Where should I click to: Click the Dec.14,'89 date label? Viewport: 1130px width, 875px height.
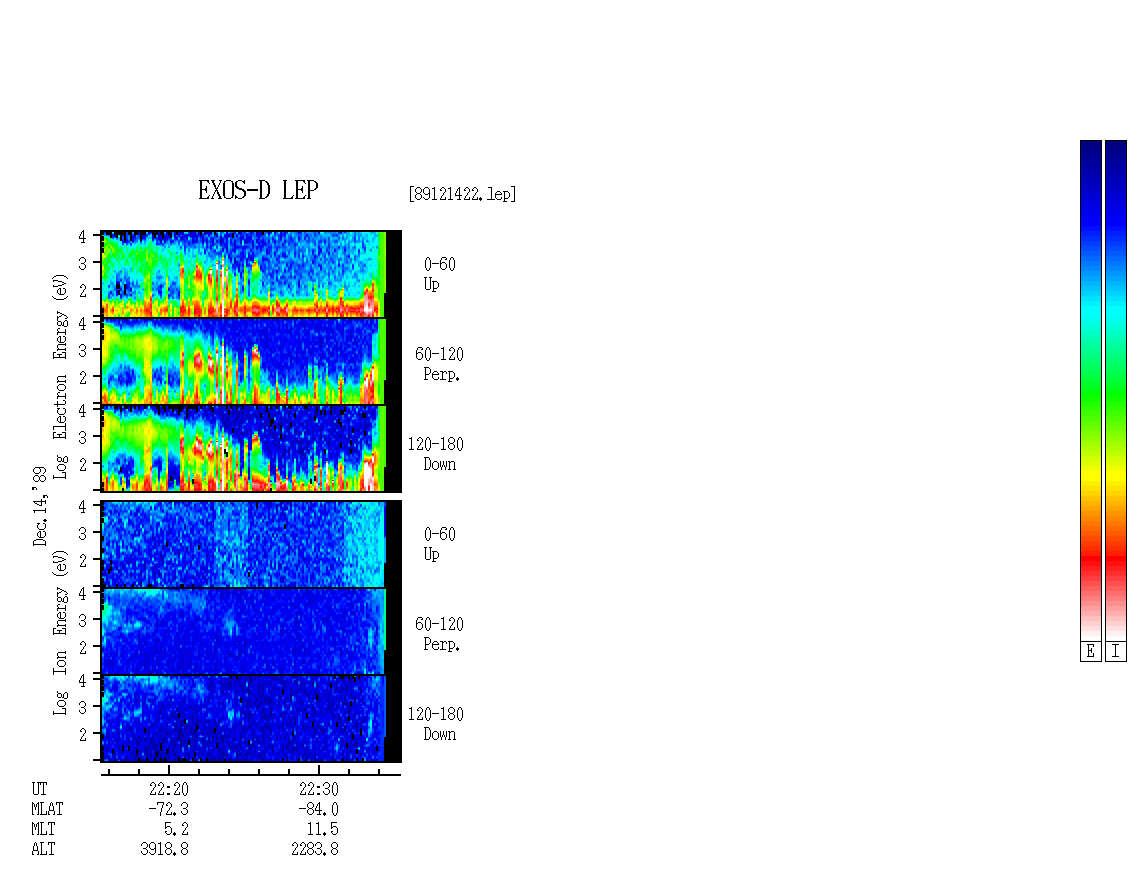[x=40, y=506]
